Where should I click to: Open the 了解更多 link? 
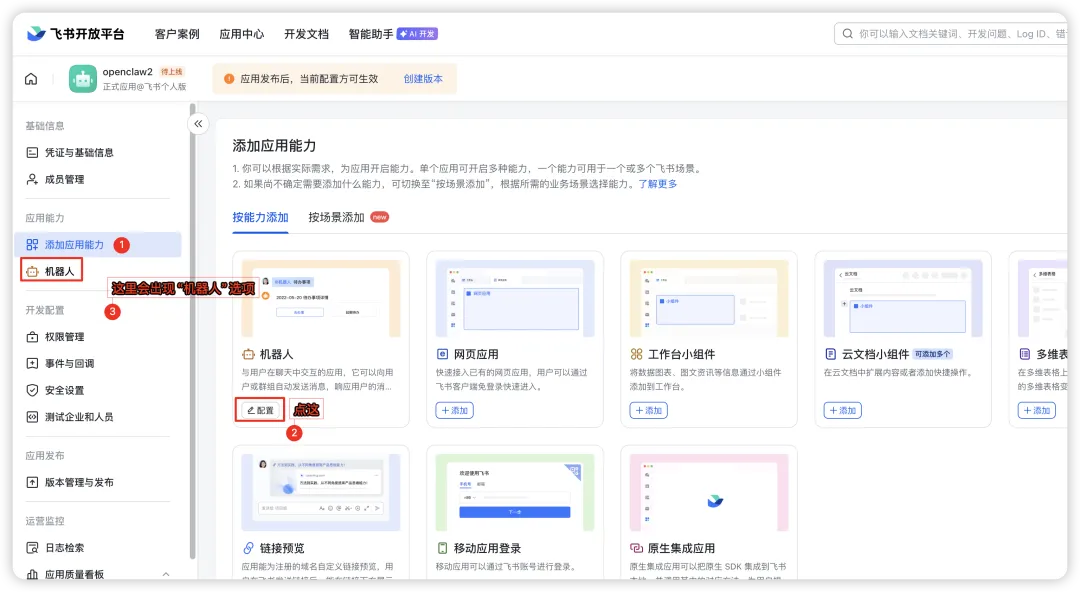[x=658, y=184]
